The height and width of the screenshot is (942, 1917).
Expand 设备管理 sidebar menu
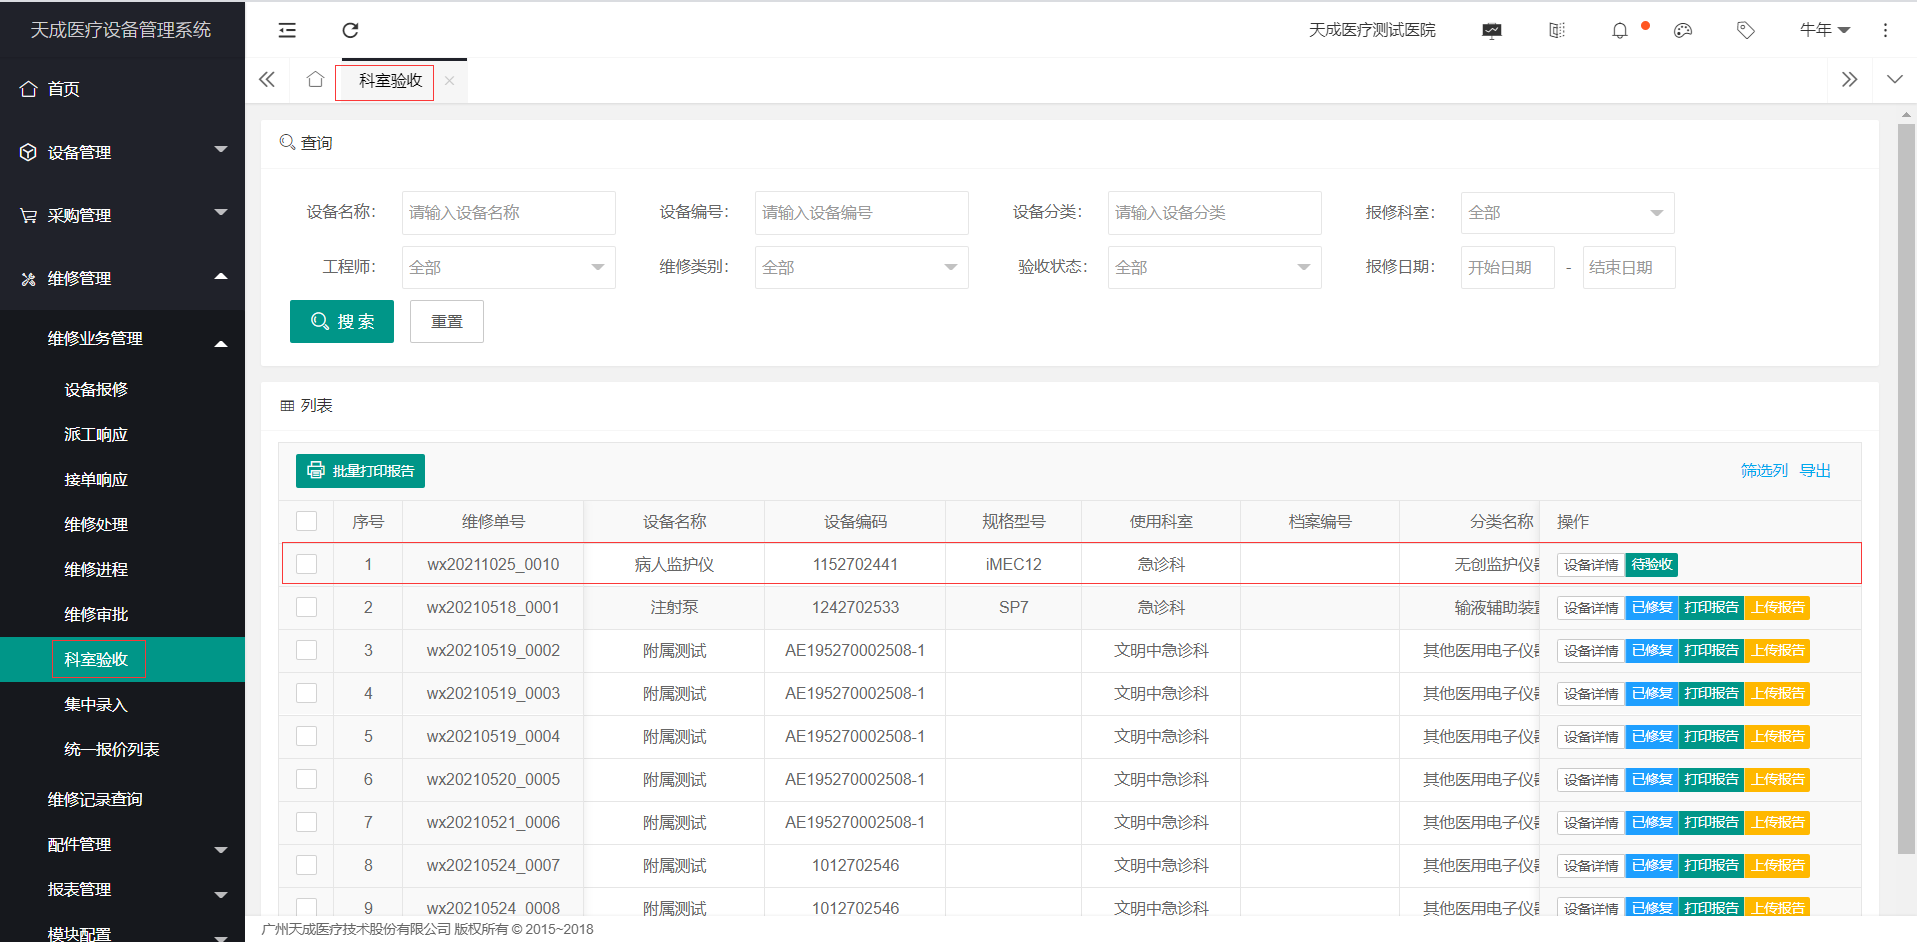[x=122, y=152]
